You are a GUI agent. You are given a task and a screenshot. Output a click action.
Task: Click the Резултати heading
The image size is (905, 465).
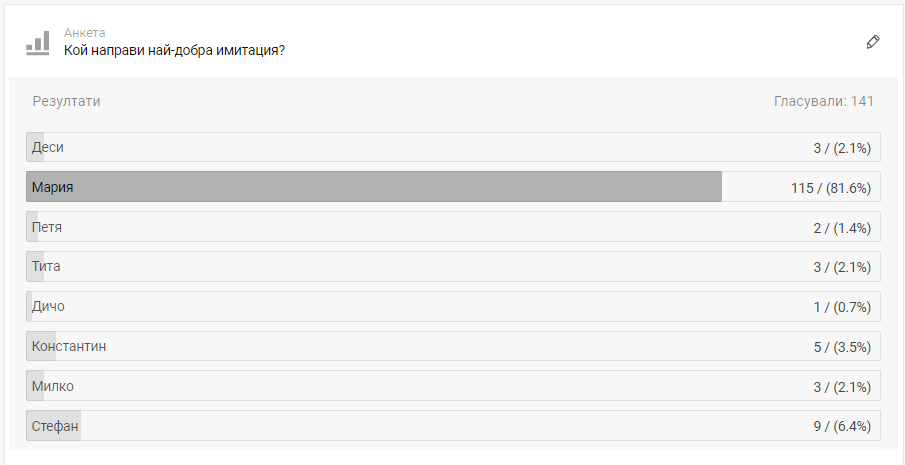pos(66,101)
